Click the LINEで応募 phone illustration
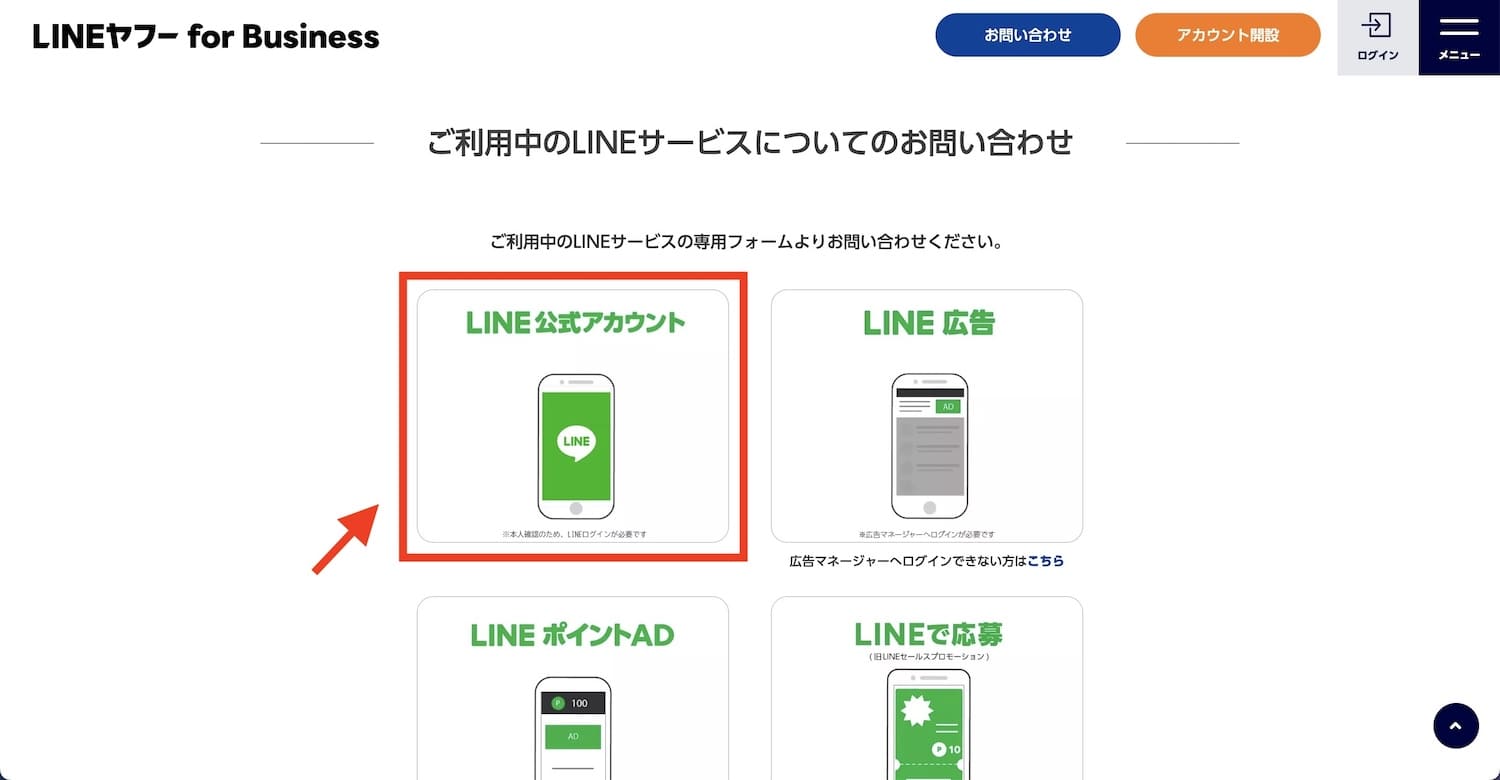This screenshot has height=780, width=1500. pyautogui.click(x=929, y=724)
